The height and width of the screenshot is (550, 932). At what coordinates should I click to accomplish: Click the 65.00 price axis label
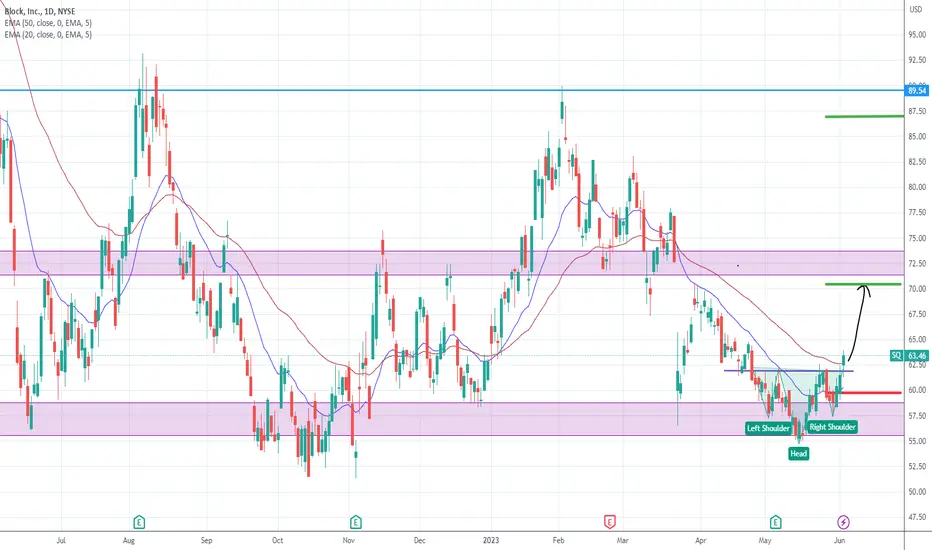click(x=917, y=340)
